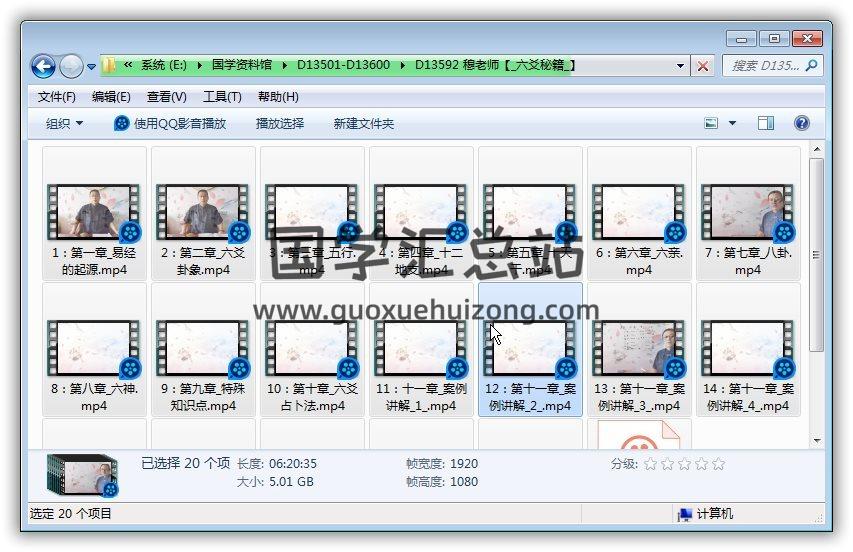853x552 pixels.
Task: Set rating to second star in 分级
Action: [x=667, y=464]
